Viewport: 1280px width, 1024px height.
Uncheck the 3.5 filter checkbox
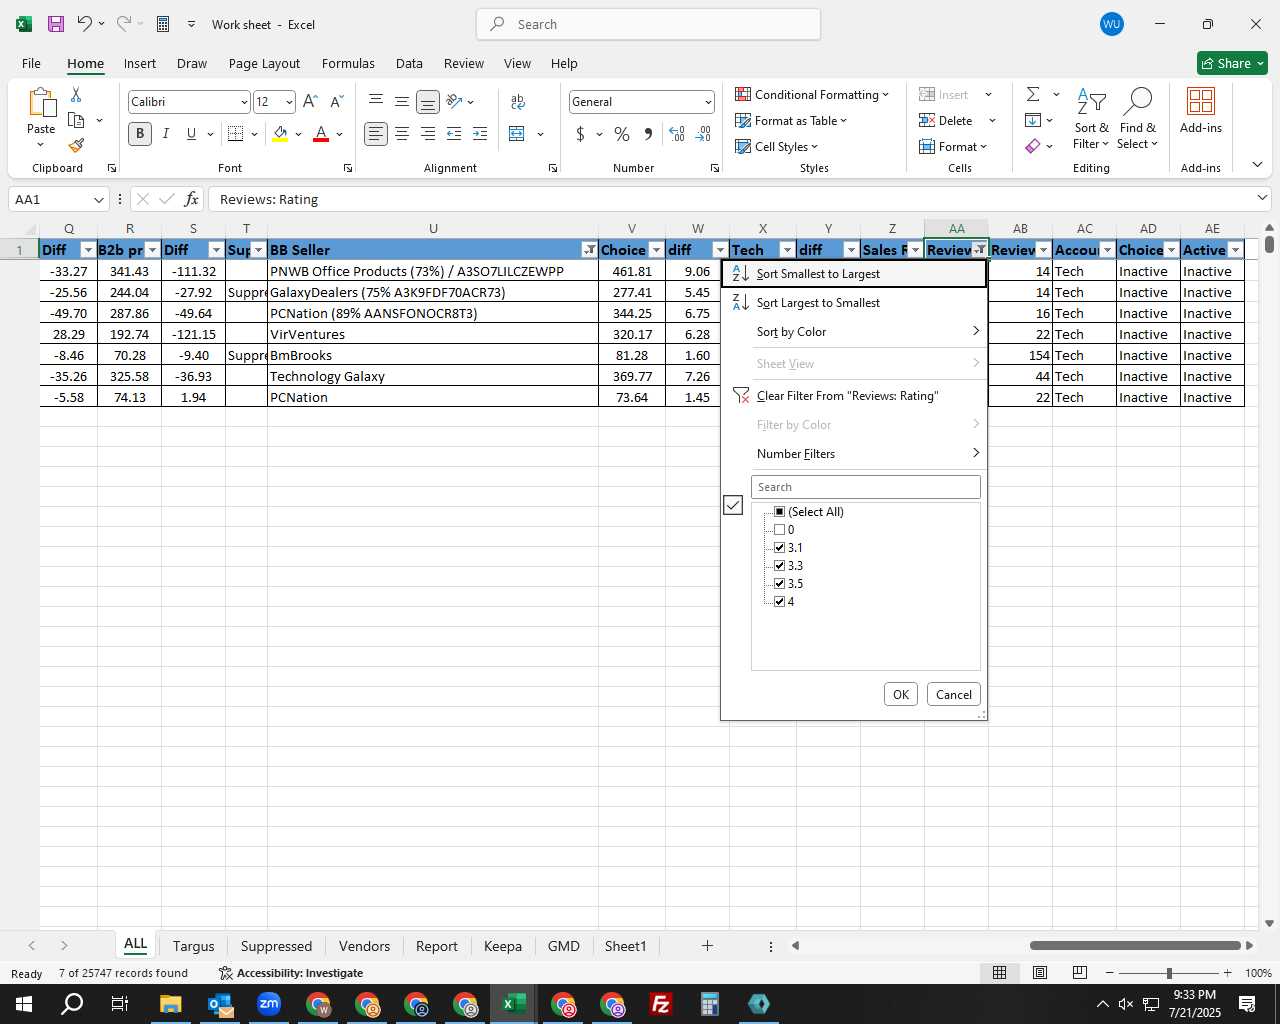[780, 584]
